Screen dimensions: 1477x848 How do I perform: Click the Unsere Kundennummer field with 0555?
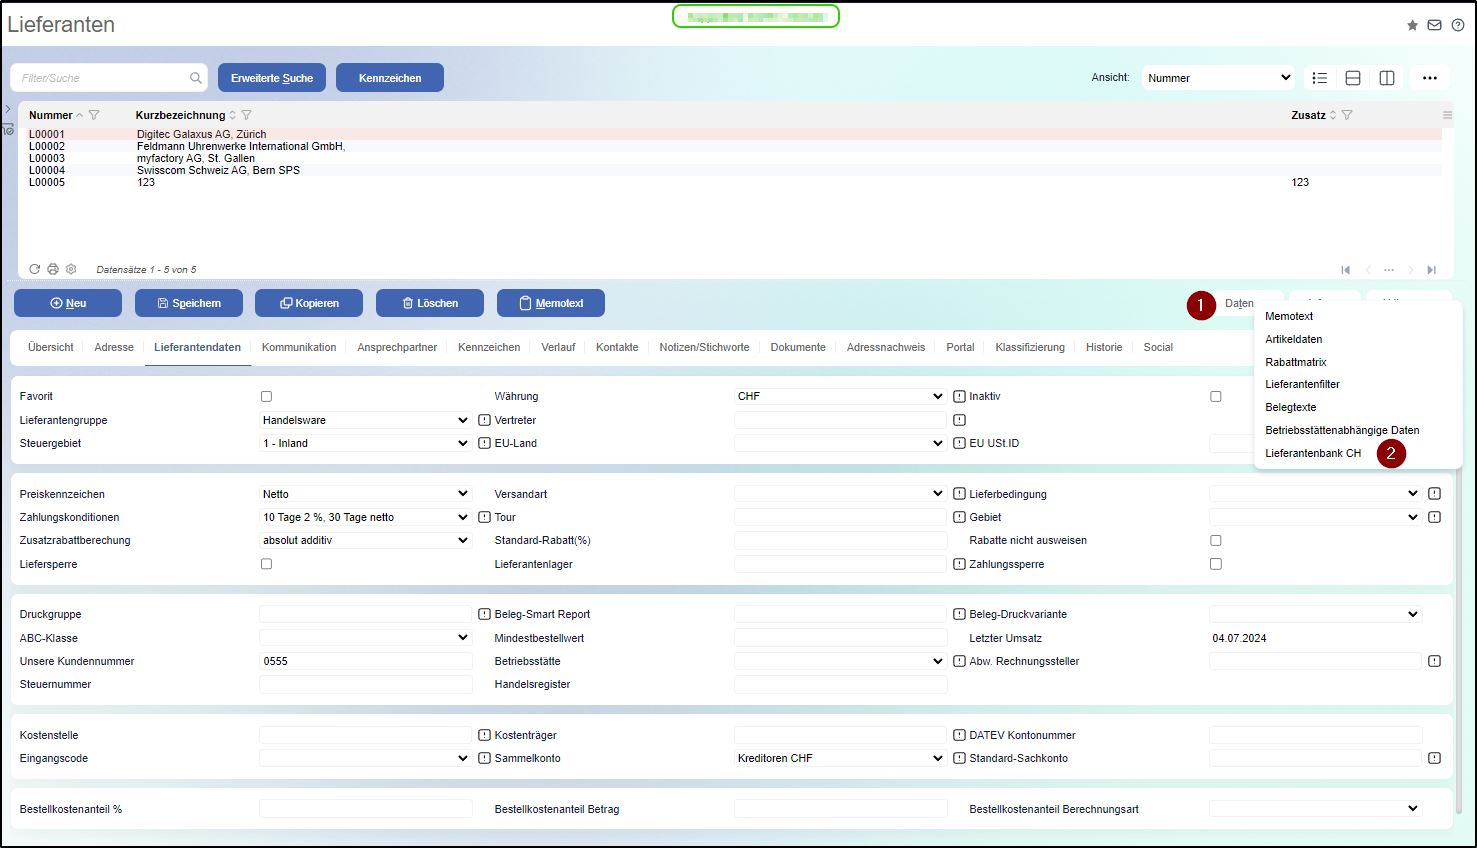coord(365,661)
